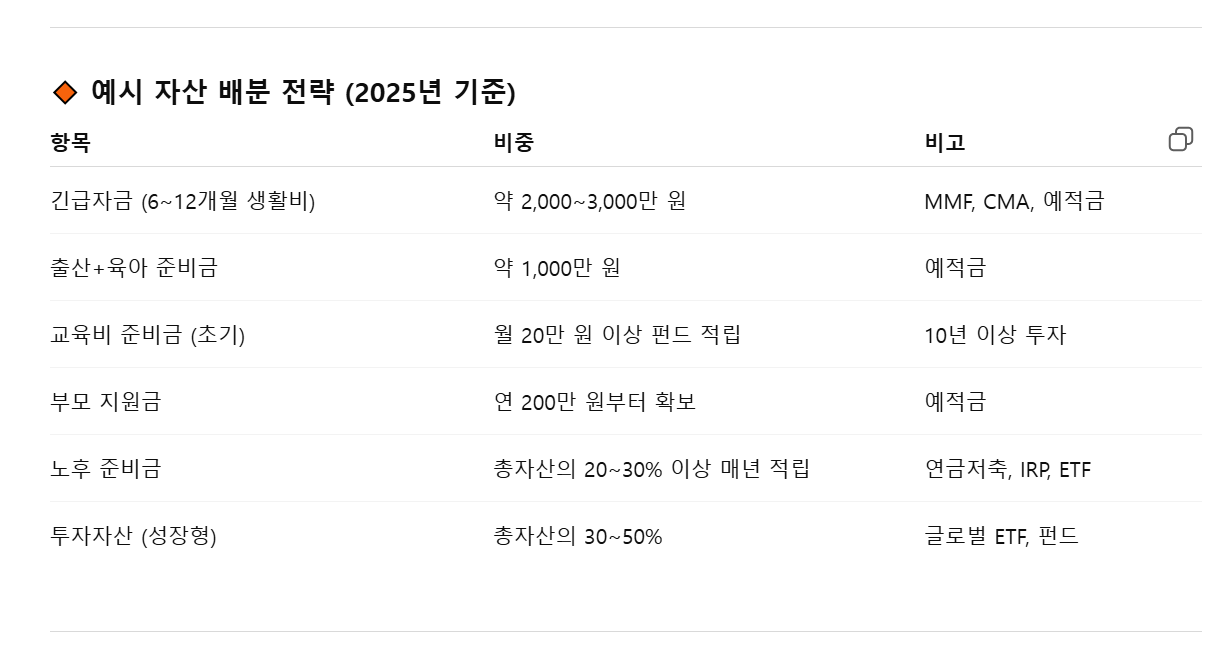Click the 연 200만 원부터 확보 cell

[x=595, y=401]
